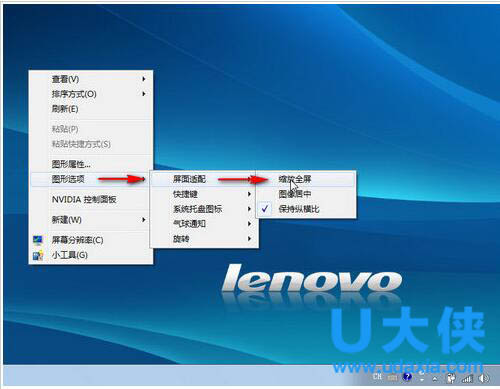This screenshot has width=500, height=389.
Task: Click the blue help question-mark tray icon
Action: [x=407, y=377]
